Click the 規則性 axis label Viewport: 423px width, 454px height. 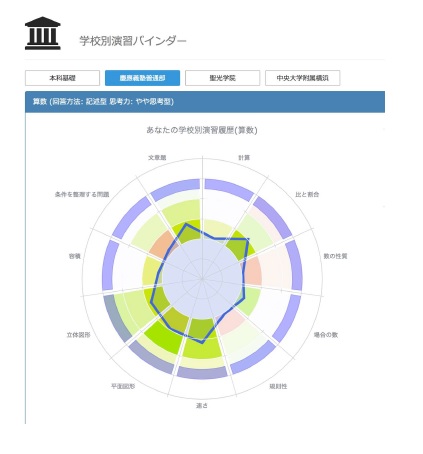click(x=278, y=386)
